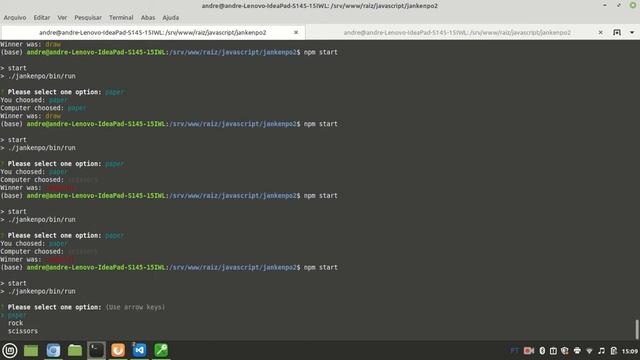Maximize the terminal window
This screenshot has height=360, width=640.
619,5
